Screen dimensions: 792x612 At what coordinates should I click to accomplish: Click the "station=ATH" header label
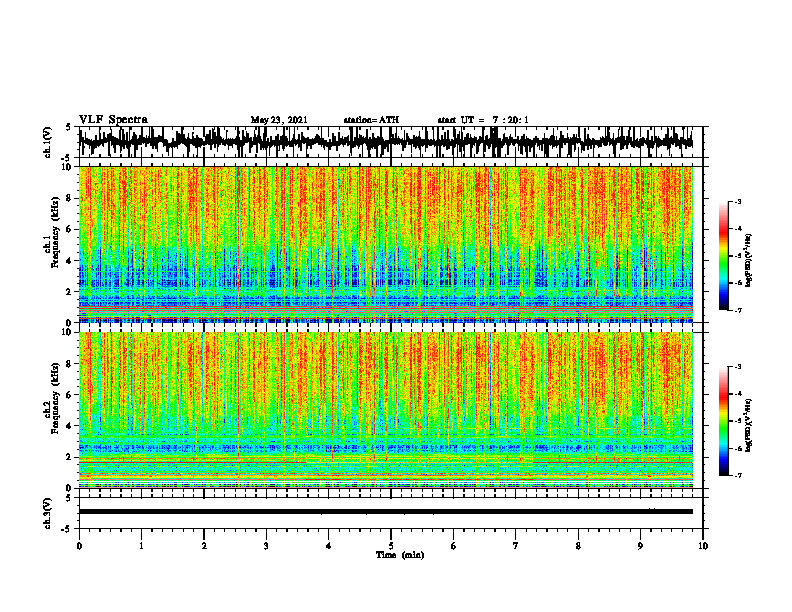pyautogui.click(x=371, y=120)
